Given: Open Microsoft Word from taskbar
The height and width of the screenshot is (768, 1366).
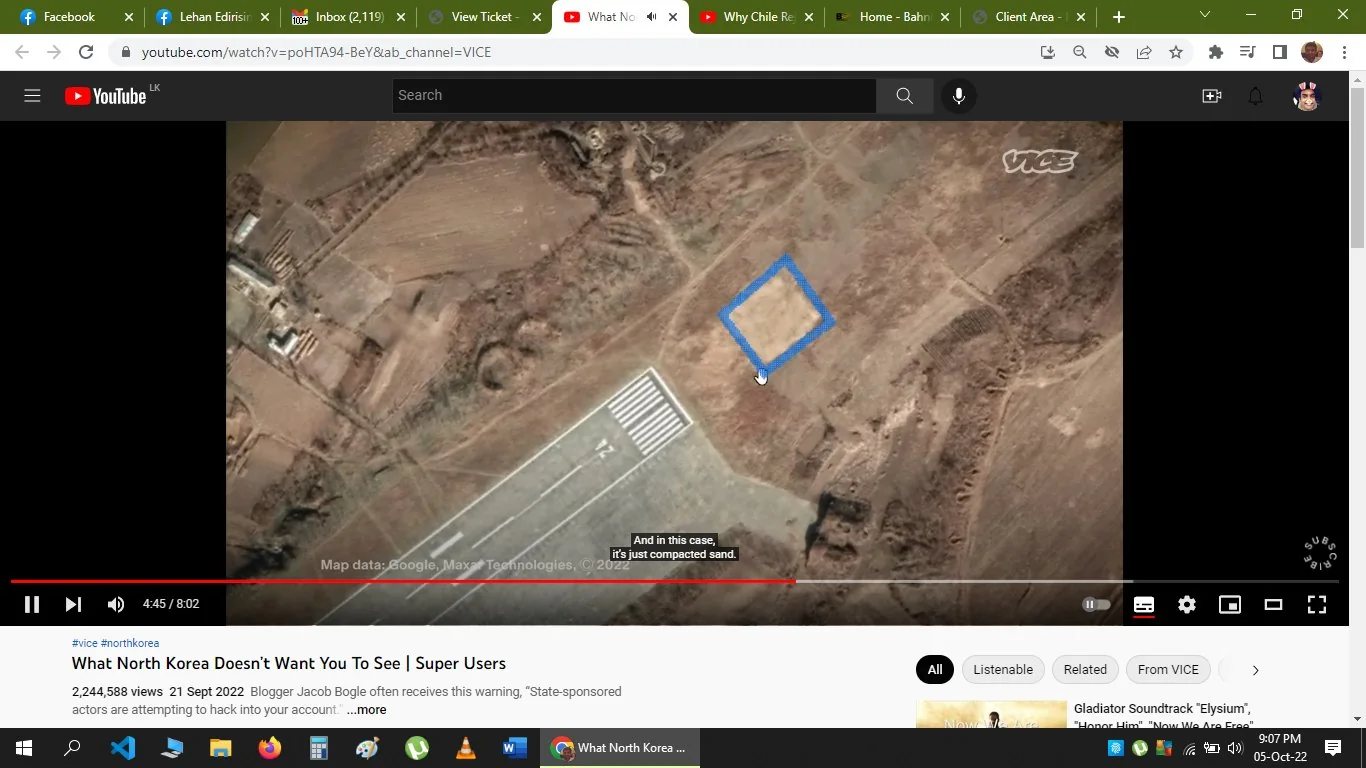Looking at the screenshot, I should click(515, 748).
